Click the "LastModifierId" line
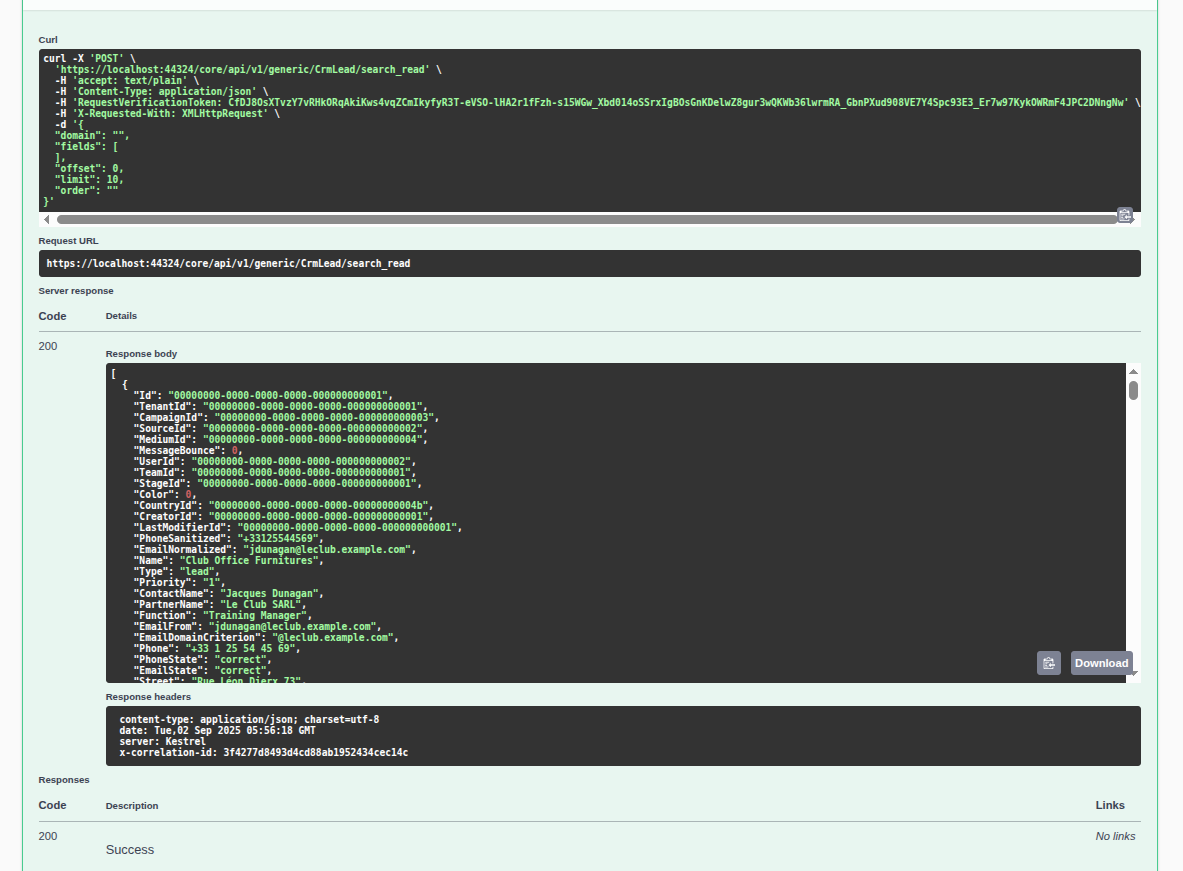 pos(298,528)
